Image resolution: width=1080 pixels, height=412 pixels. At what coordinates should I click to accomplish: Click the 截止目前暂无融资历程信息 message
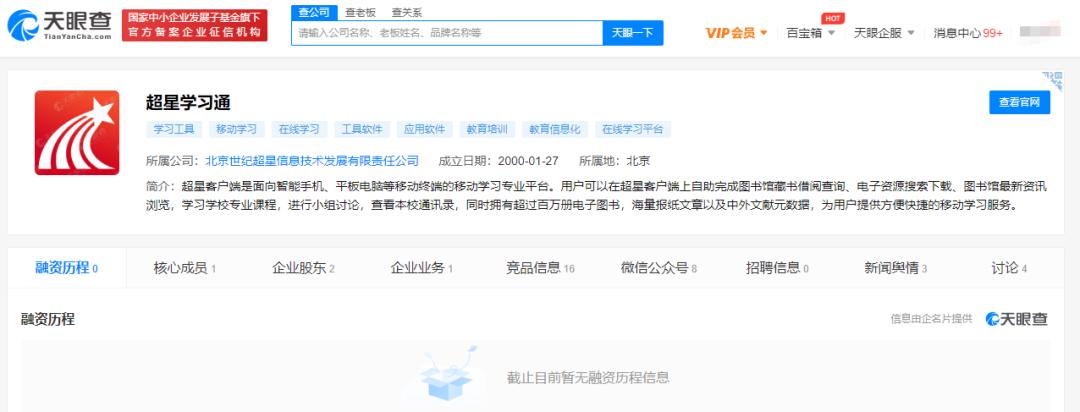(x=588, y=378)
